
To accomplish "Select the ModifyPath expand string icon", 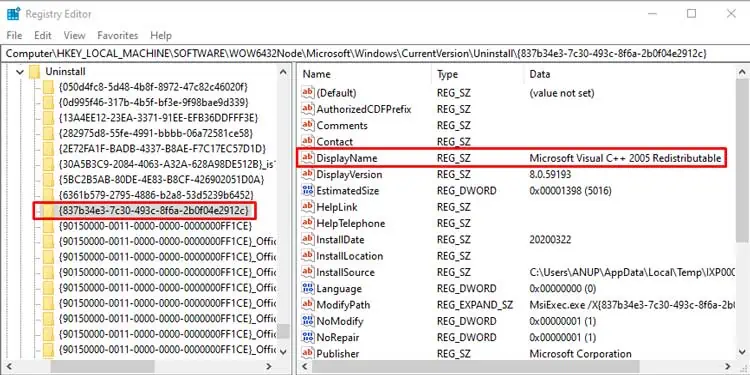I will pos(308,305).
